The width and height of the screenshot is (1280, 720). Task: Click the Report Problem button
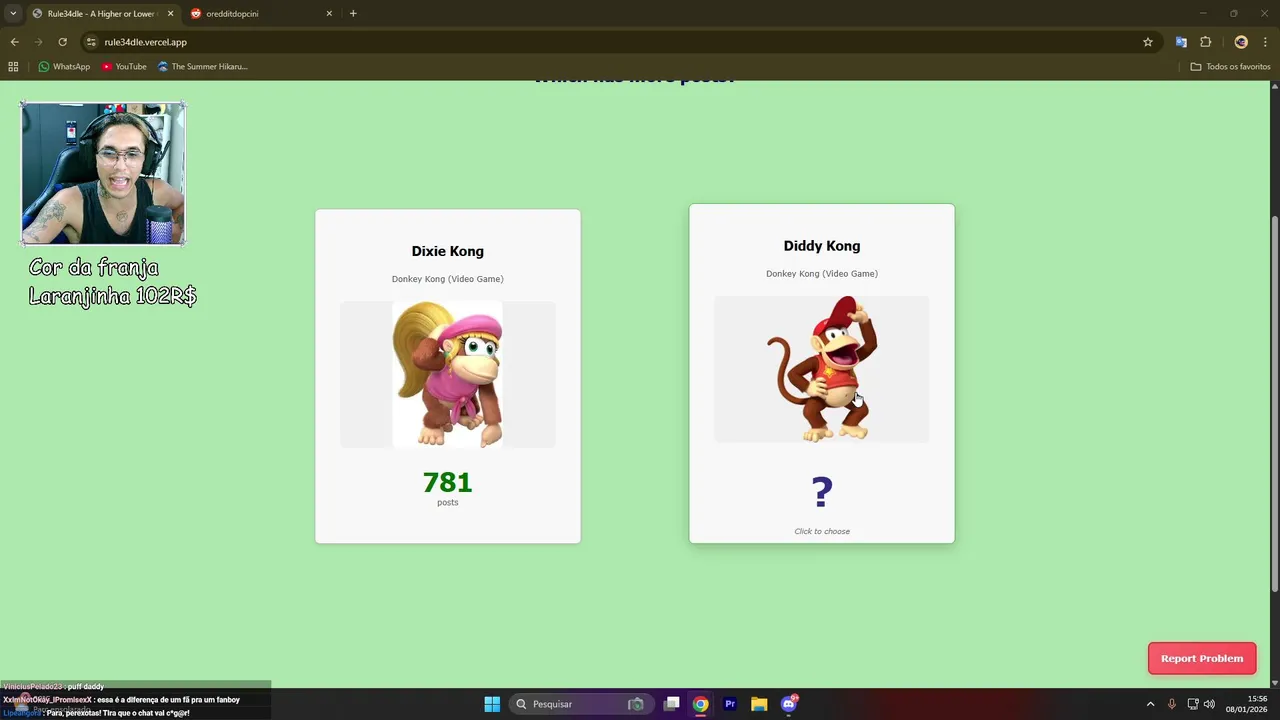tap(1202, 658)
